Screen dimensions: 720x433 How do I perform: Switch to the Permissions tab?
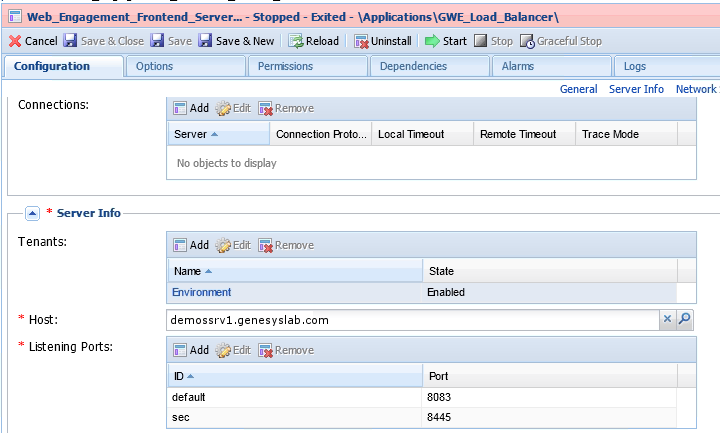pos(308,66)
